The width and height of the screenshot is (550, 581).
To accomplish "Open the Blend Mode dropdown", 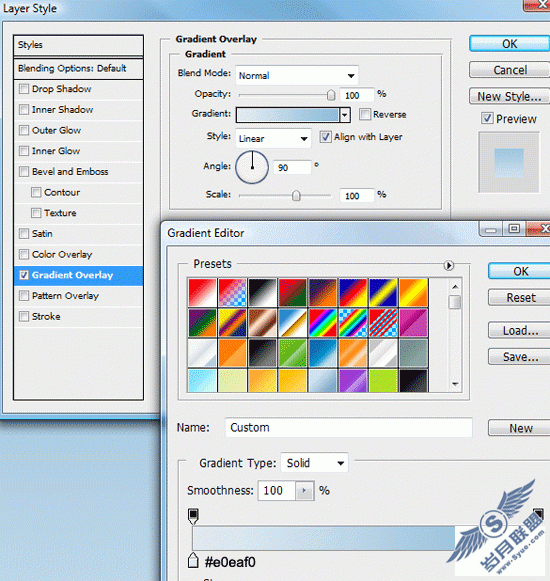I will click(x=297, y=76).
